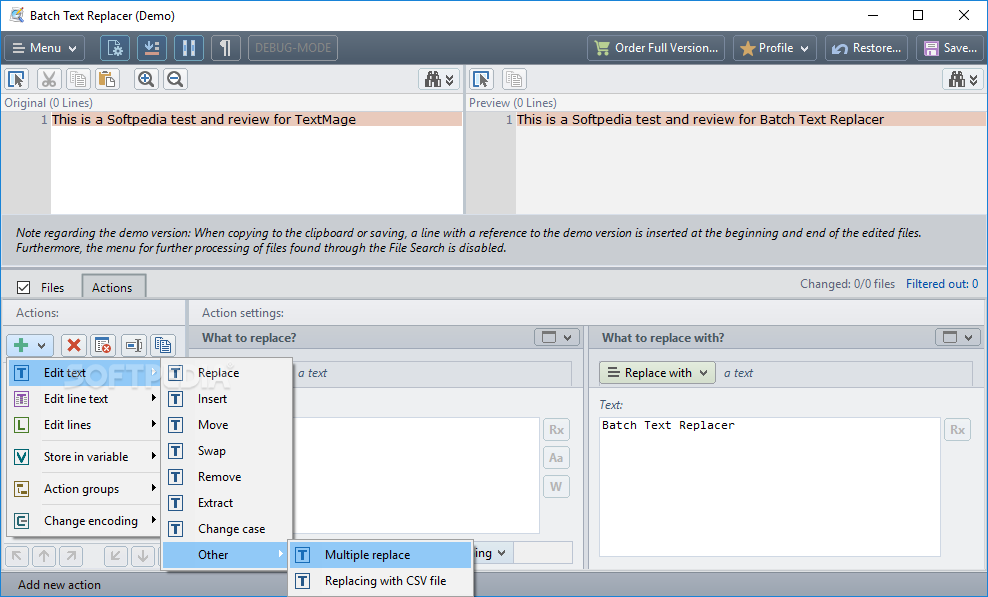The height and width of the screenshot is (597, 988).
Task: Open the Menu dropdown
Action: click(x=44, y=48)
